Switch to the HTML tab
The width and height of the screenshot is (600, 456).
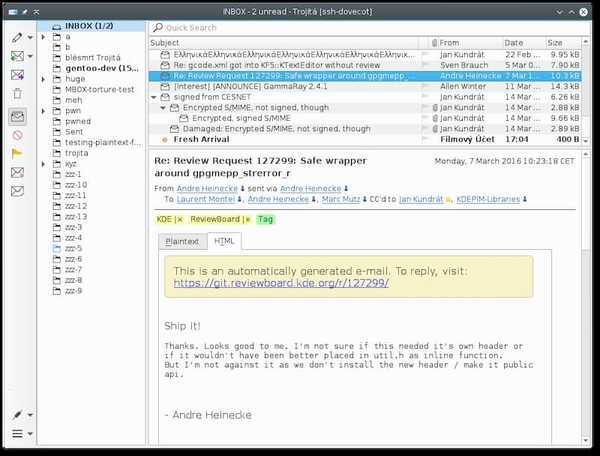[x=224, y=241]
